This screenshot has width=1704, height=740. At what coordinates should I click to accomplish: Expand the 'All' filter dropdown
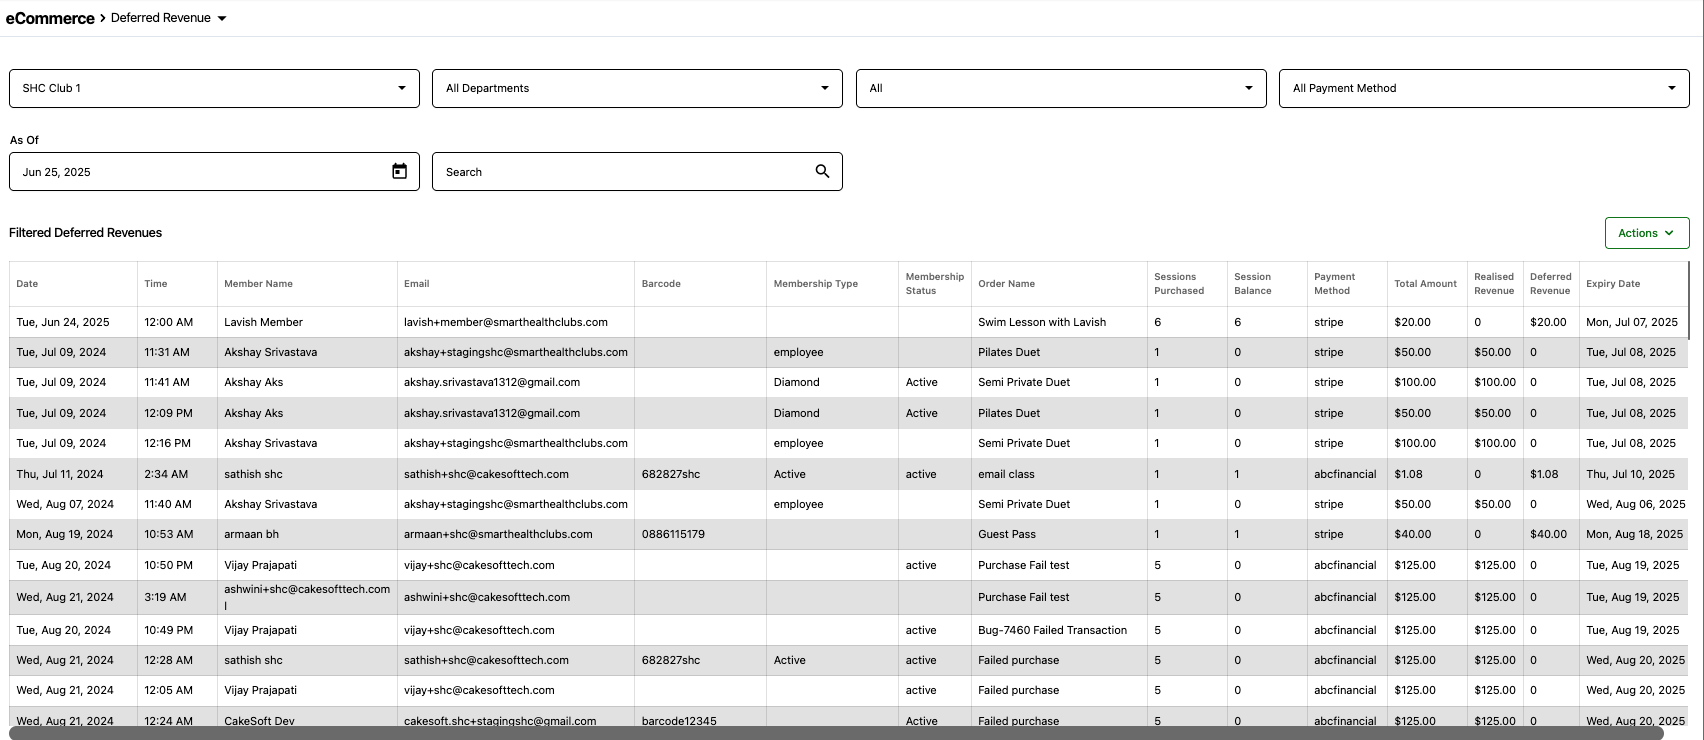point(1061,88)
